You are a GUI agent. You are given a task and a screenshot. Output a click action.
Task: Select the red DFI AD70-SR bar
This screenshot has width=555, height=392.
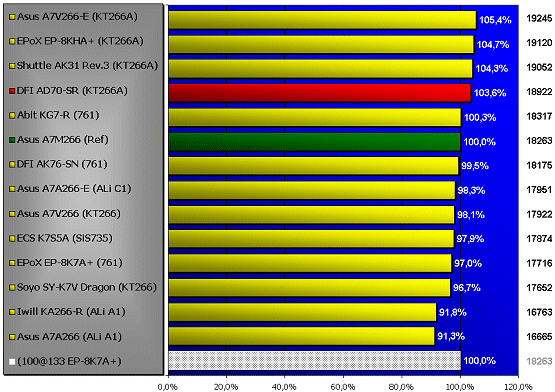[x=320, y=93]
